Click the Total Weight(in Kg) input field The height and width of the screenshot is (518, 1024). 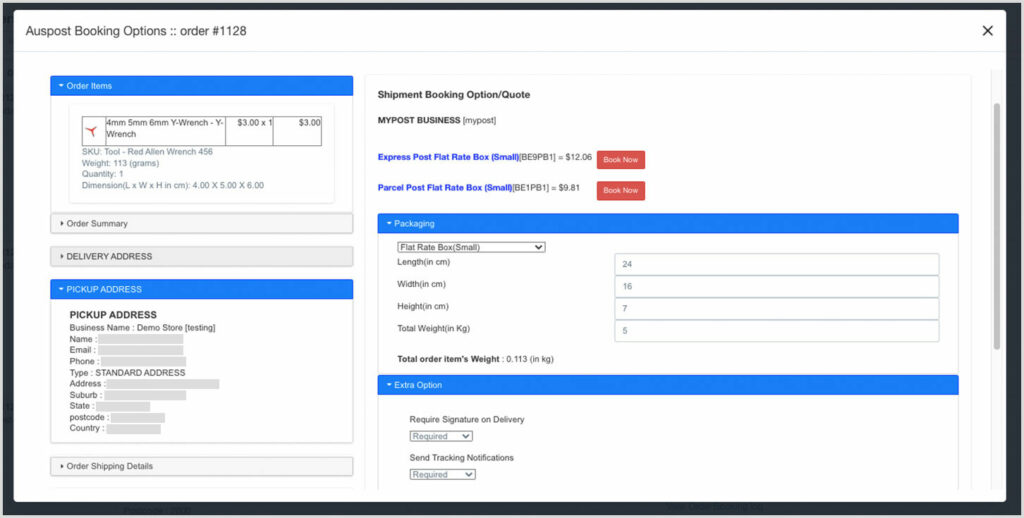pyautogui.click(x=776, y=331)
